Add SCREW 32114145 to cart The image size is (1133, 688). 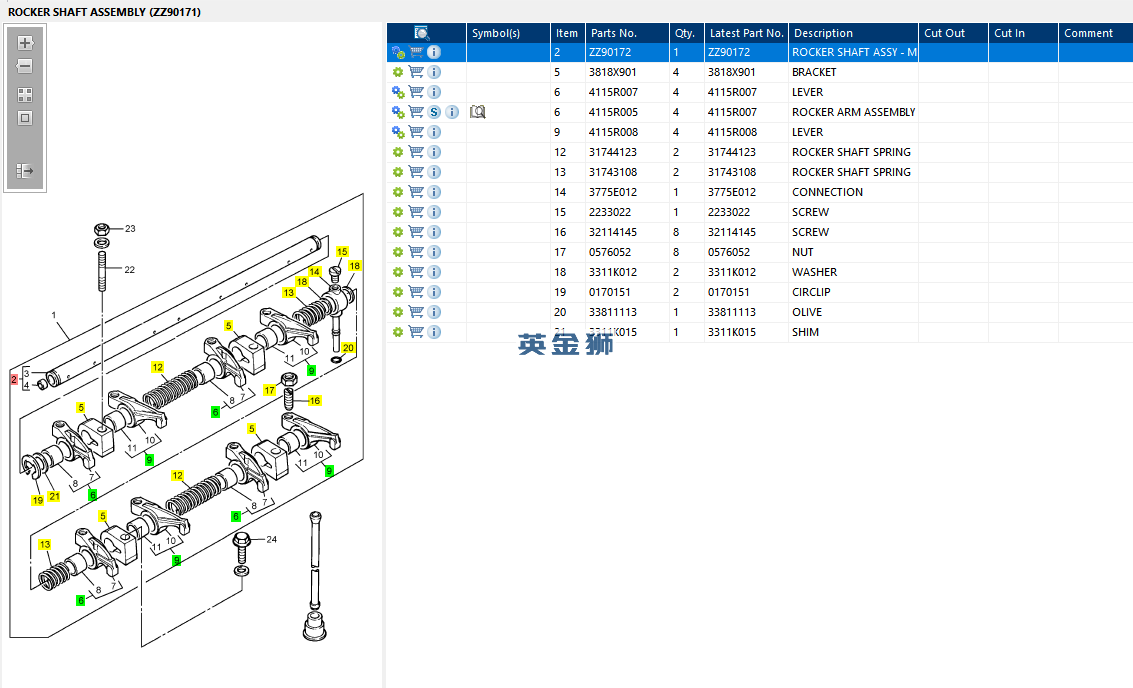coord(416,232)
